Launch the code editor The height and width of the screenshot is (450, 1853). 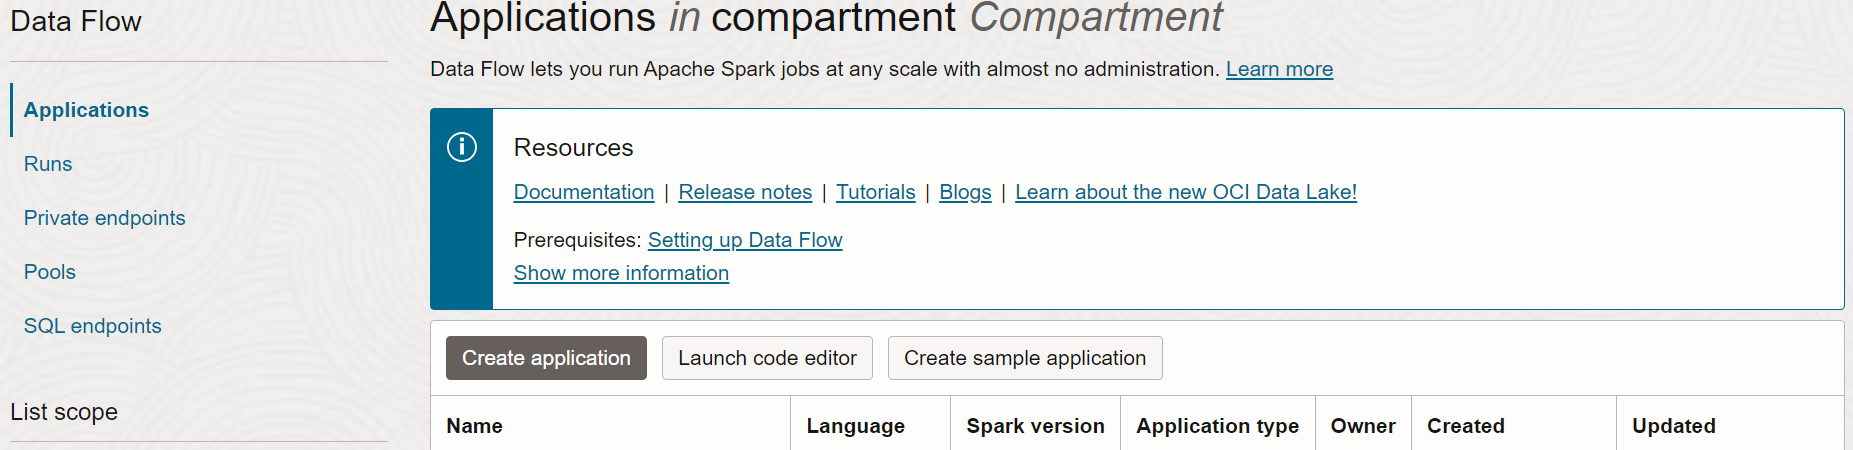tap(767, 358)
